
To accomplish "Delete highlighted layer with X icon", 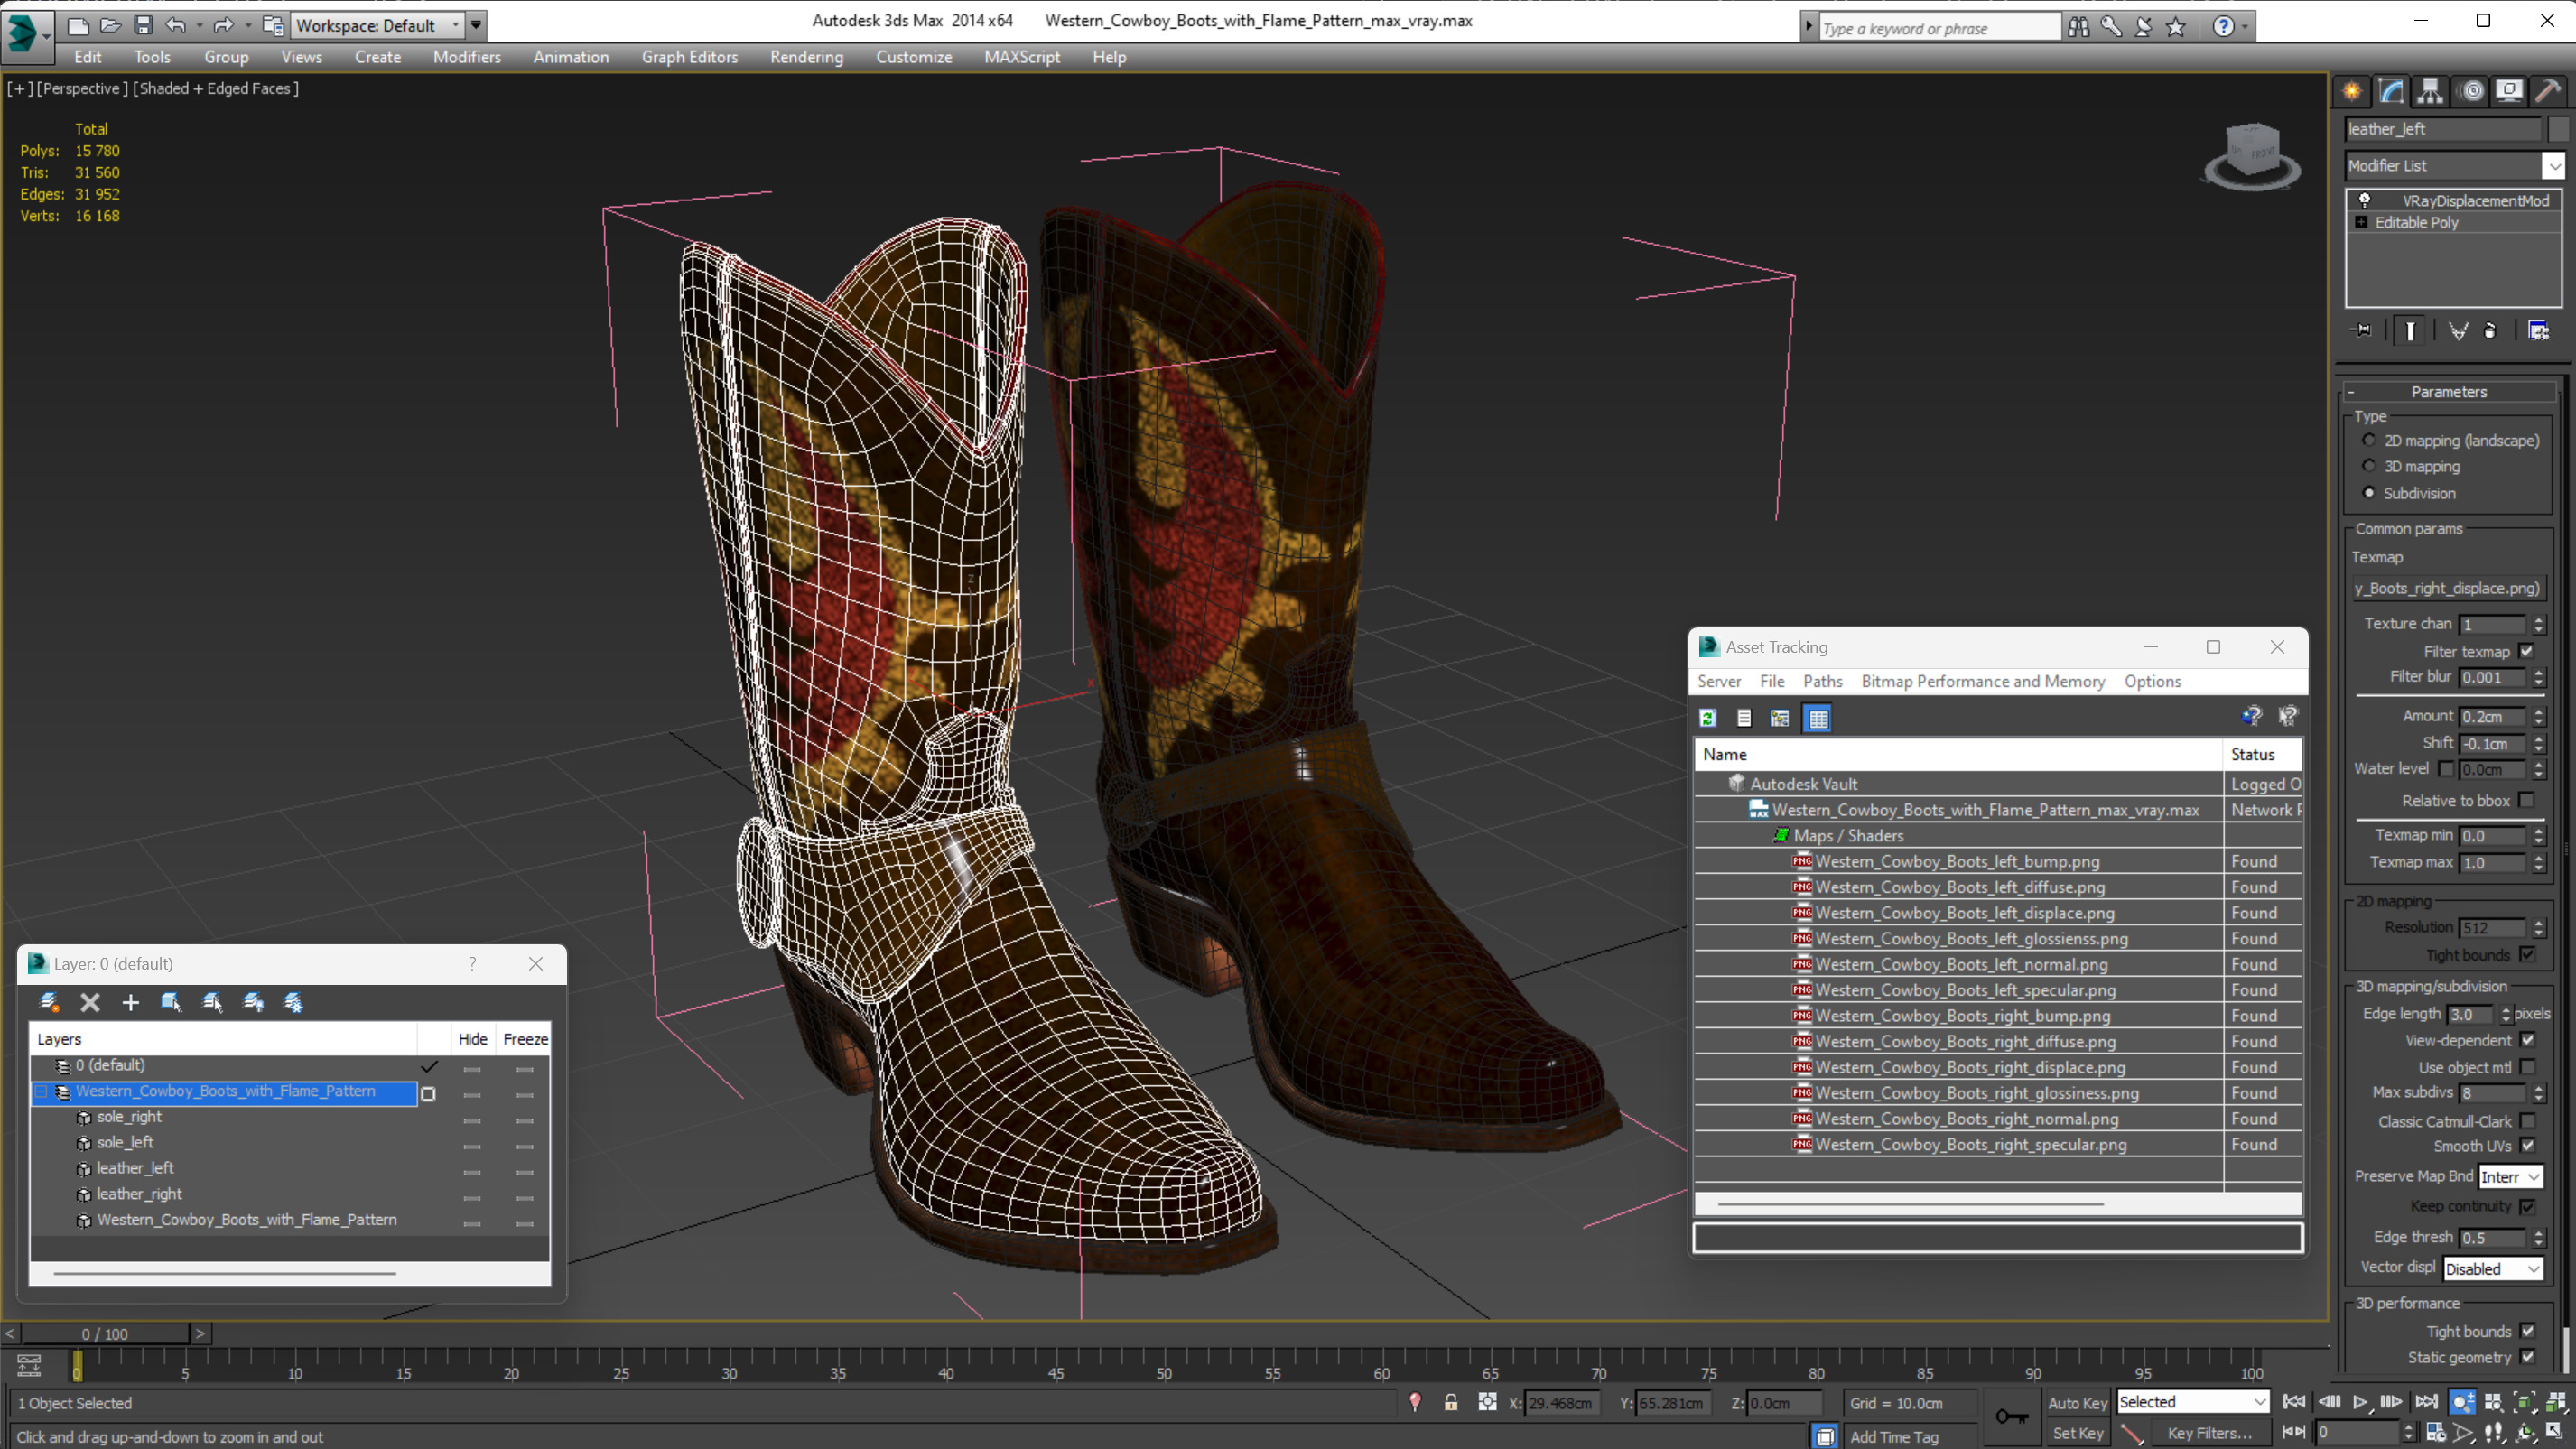I will click(x=90, y=1002).
